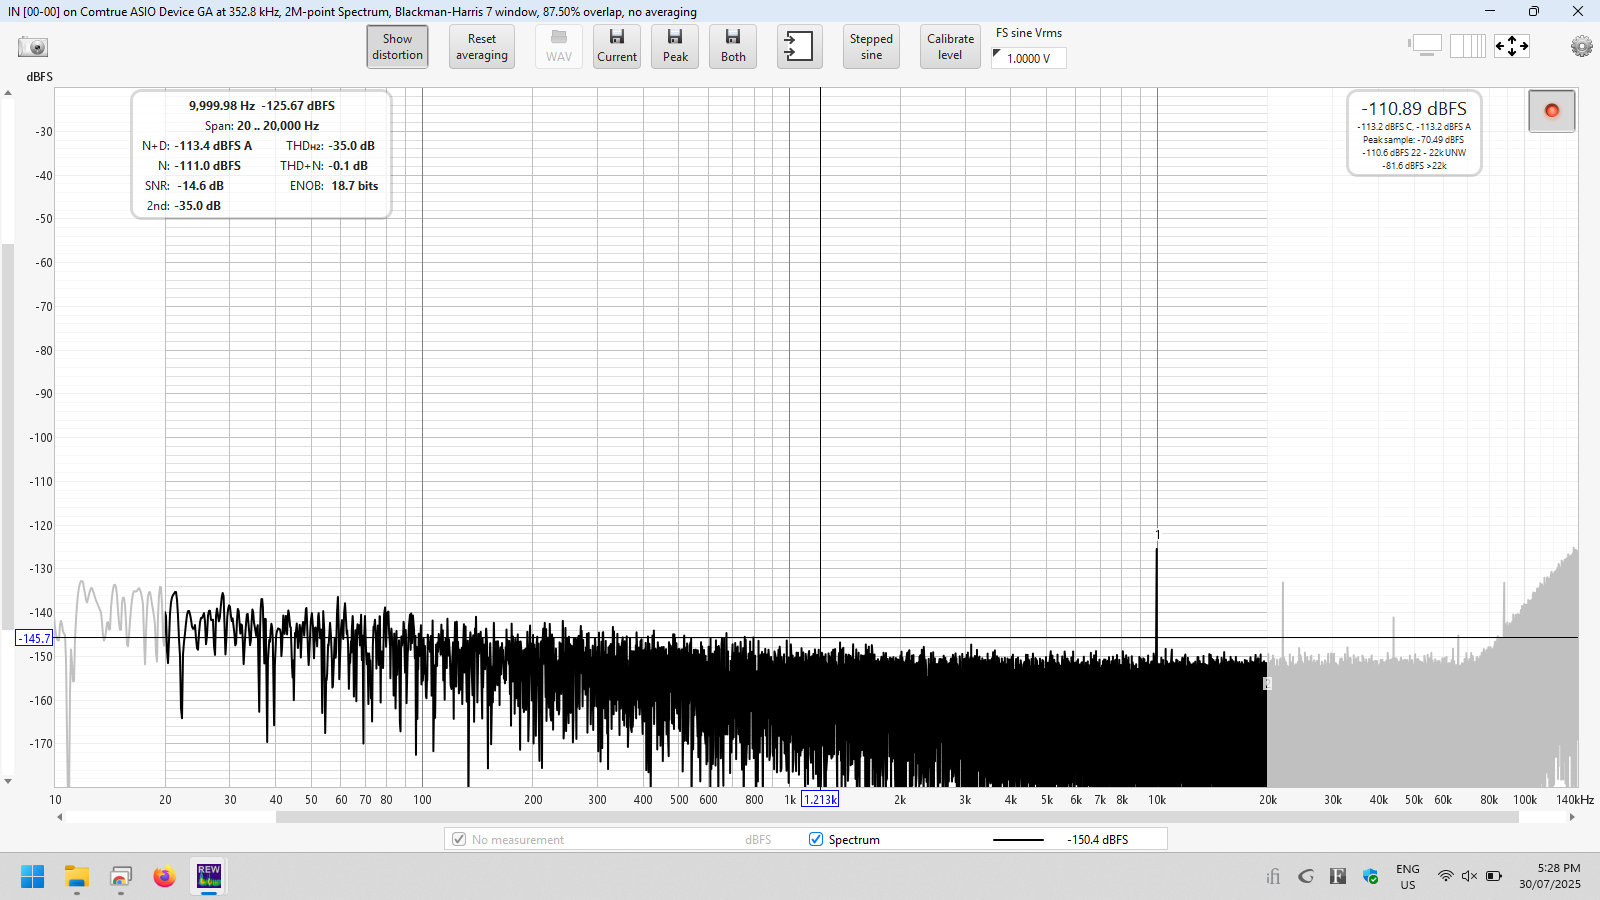Click the Calibrate level button
The height and width of the screenshot is (900, 1600).
coord(950,47)
